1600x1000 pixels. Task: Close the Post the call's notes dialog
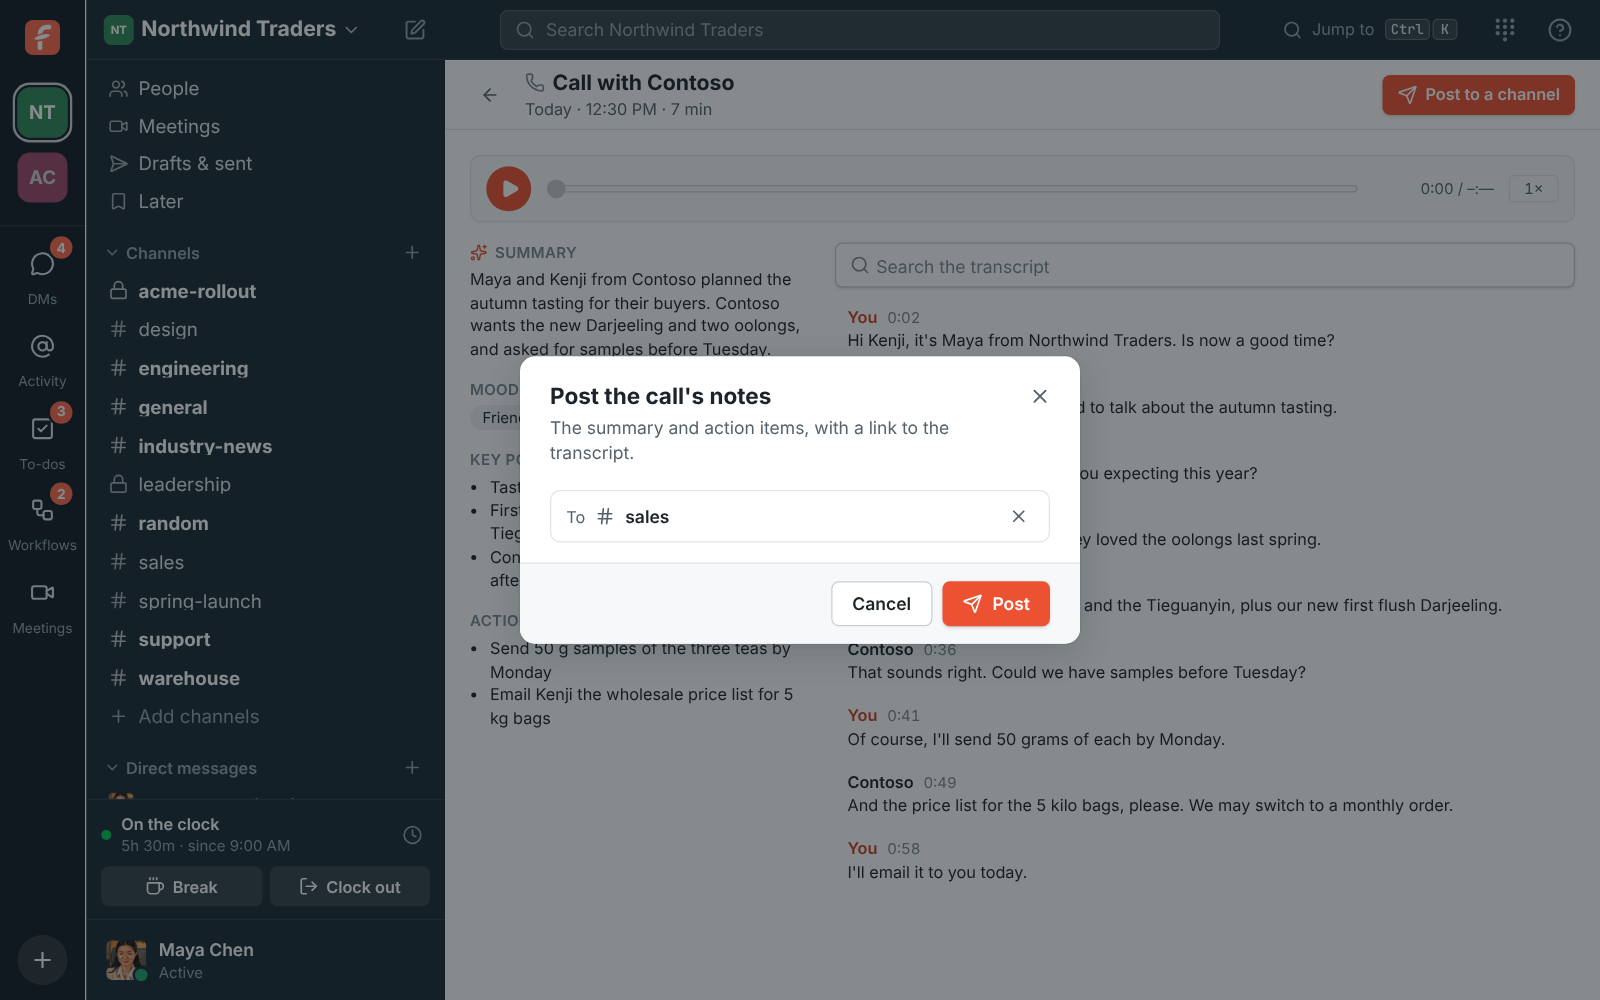pyautogui.click(x=1040, y=396)
